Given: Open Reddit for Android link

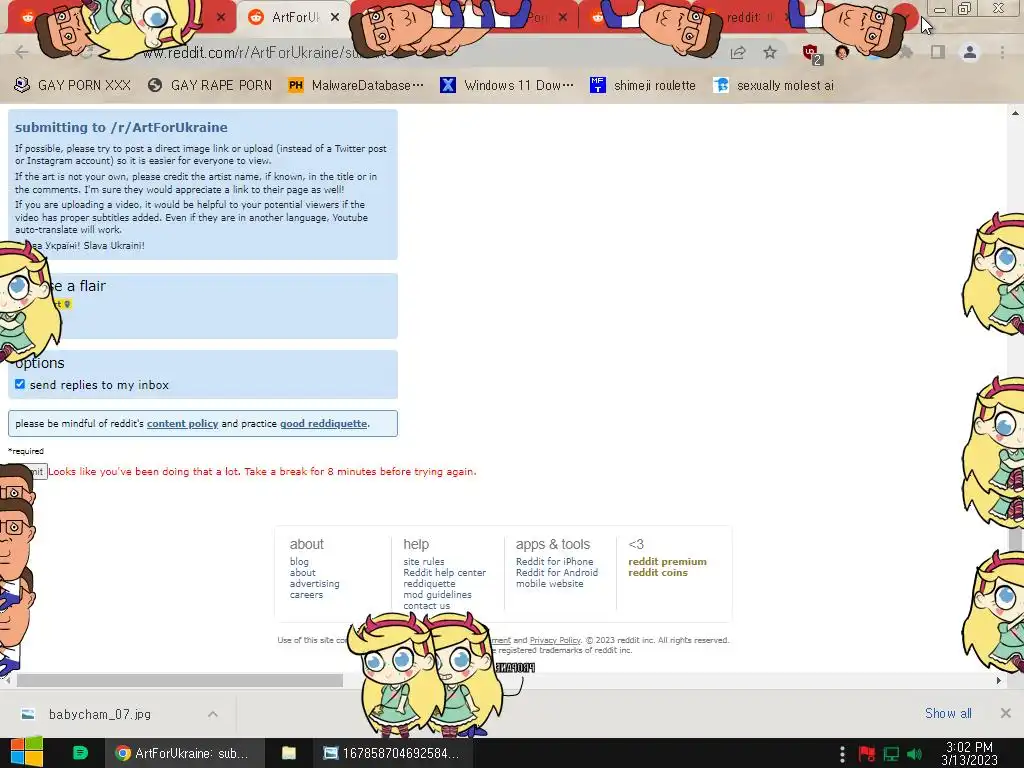Looking at the screenshot, I should pyautogui.click(x=557, y=573).
